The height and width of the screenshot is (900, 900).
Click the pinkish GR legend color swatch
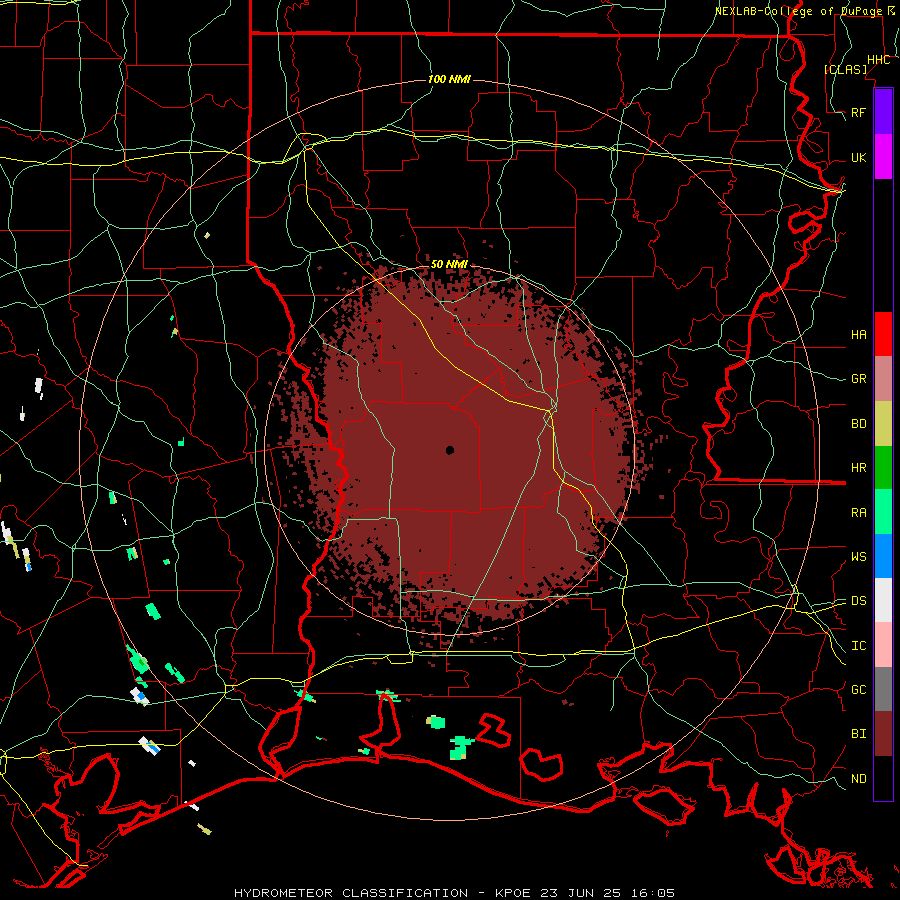883,379
